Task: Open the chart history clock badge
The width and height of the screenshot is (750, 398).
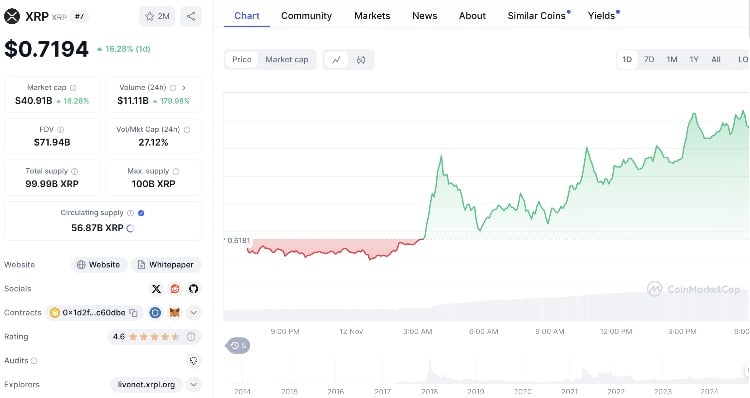Action: (x=237, y=345)
